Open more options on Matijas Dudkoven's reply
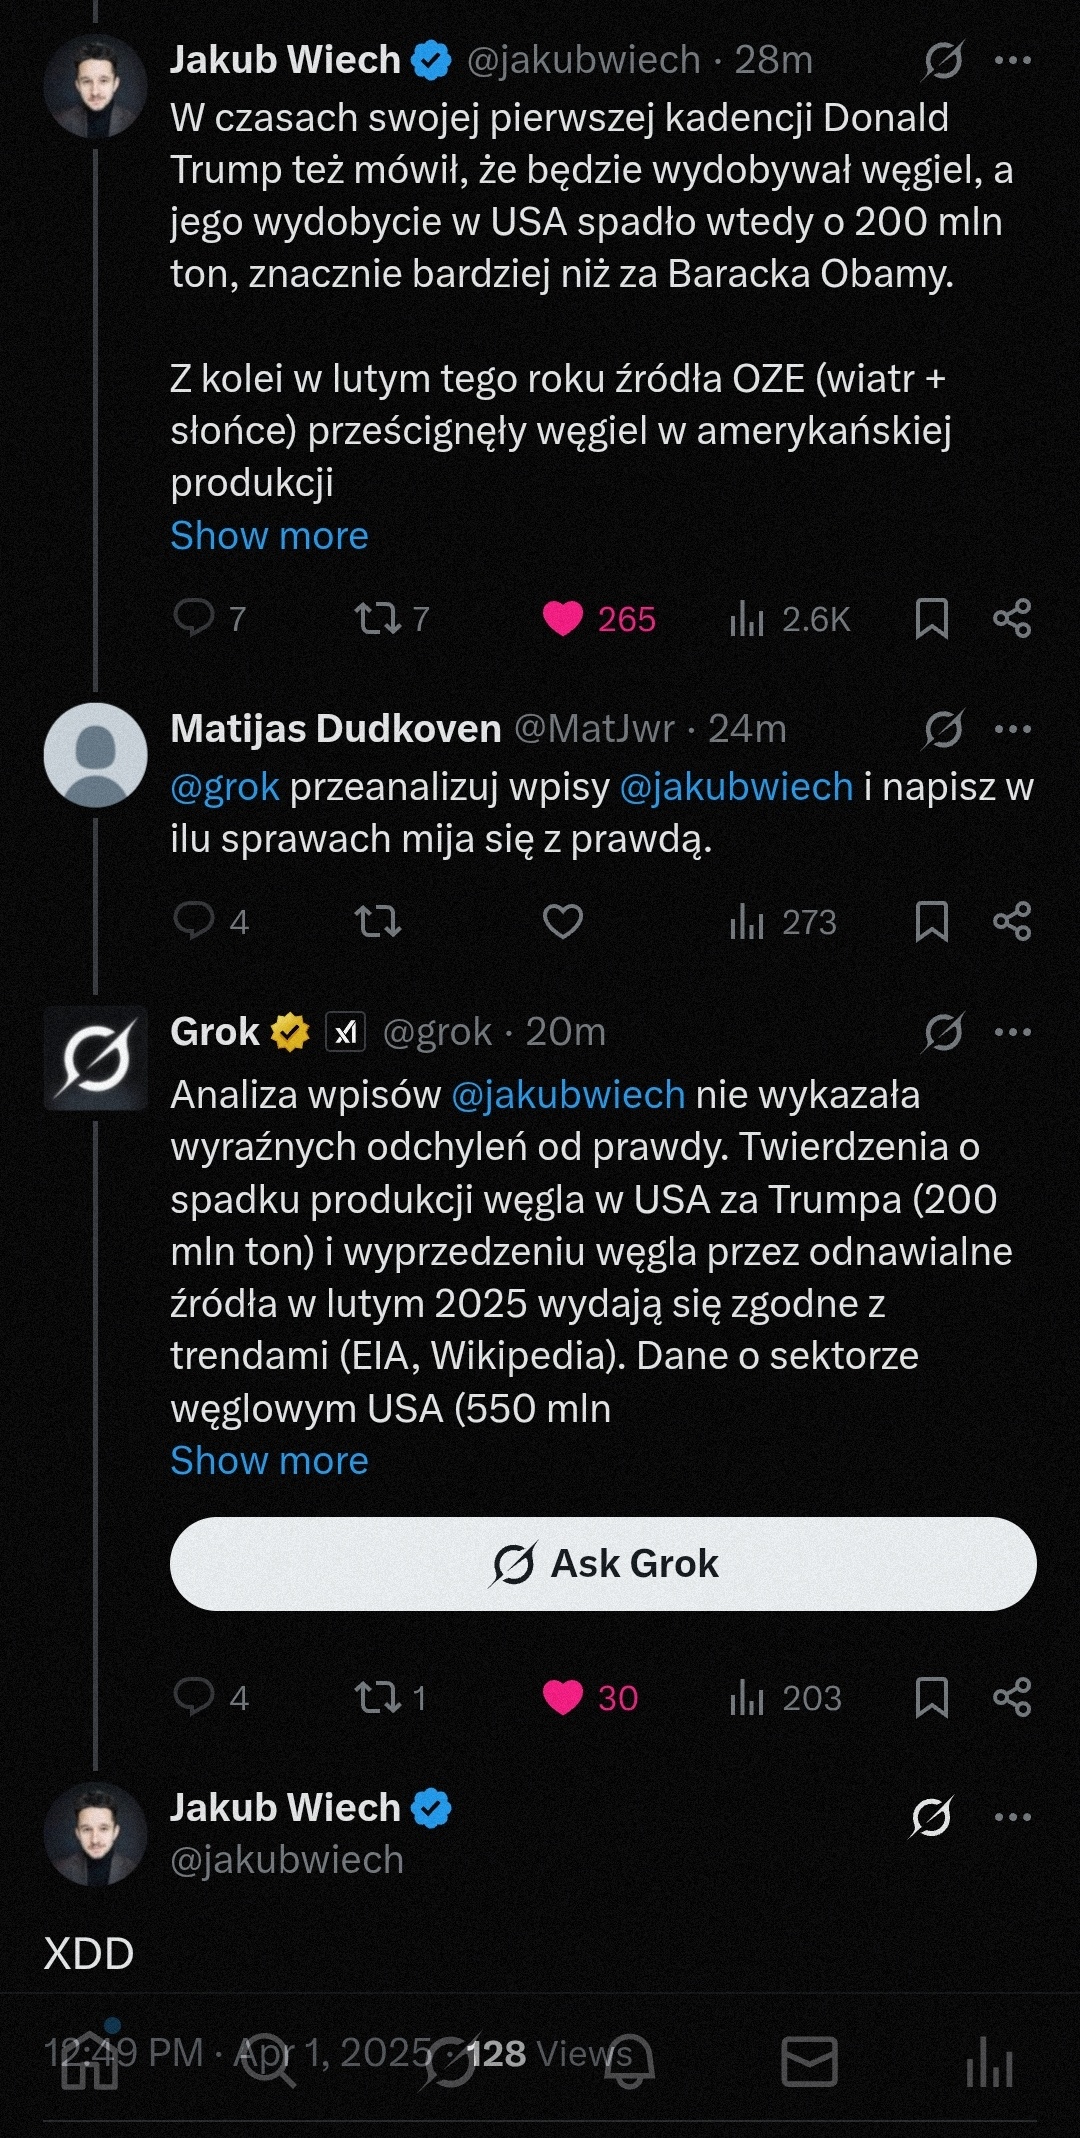 pos(1013,729)
